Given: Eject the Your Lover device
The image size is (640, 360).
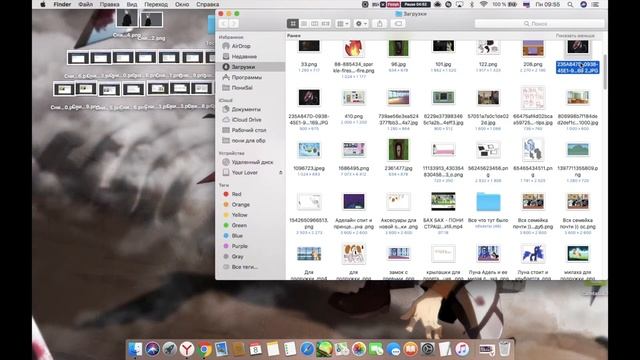Looking at the screenshot, I should (x=280, y=173).
